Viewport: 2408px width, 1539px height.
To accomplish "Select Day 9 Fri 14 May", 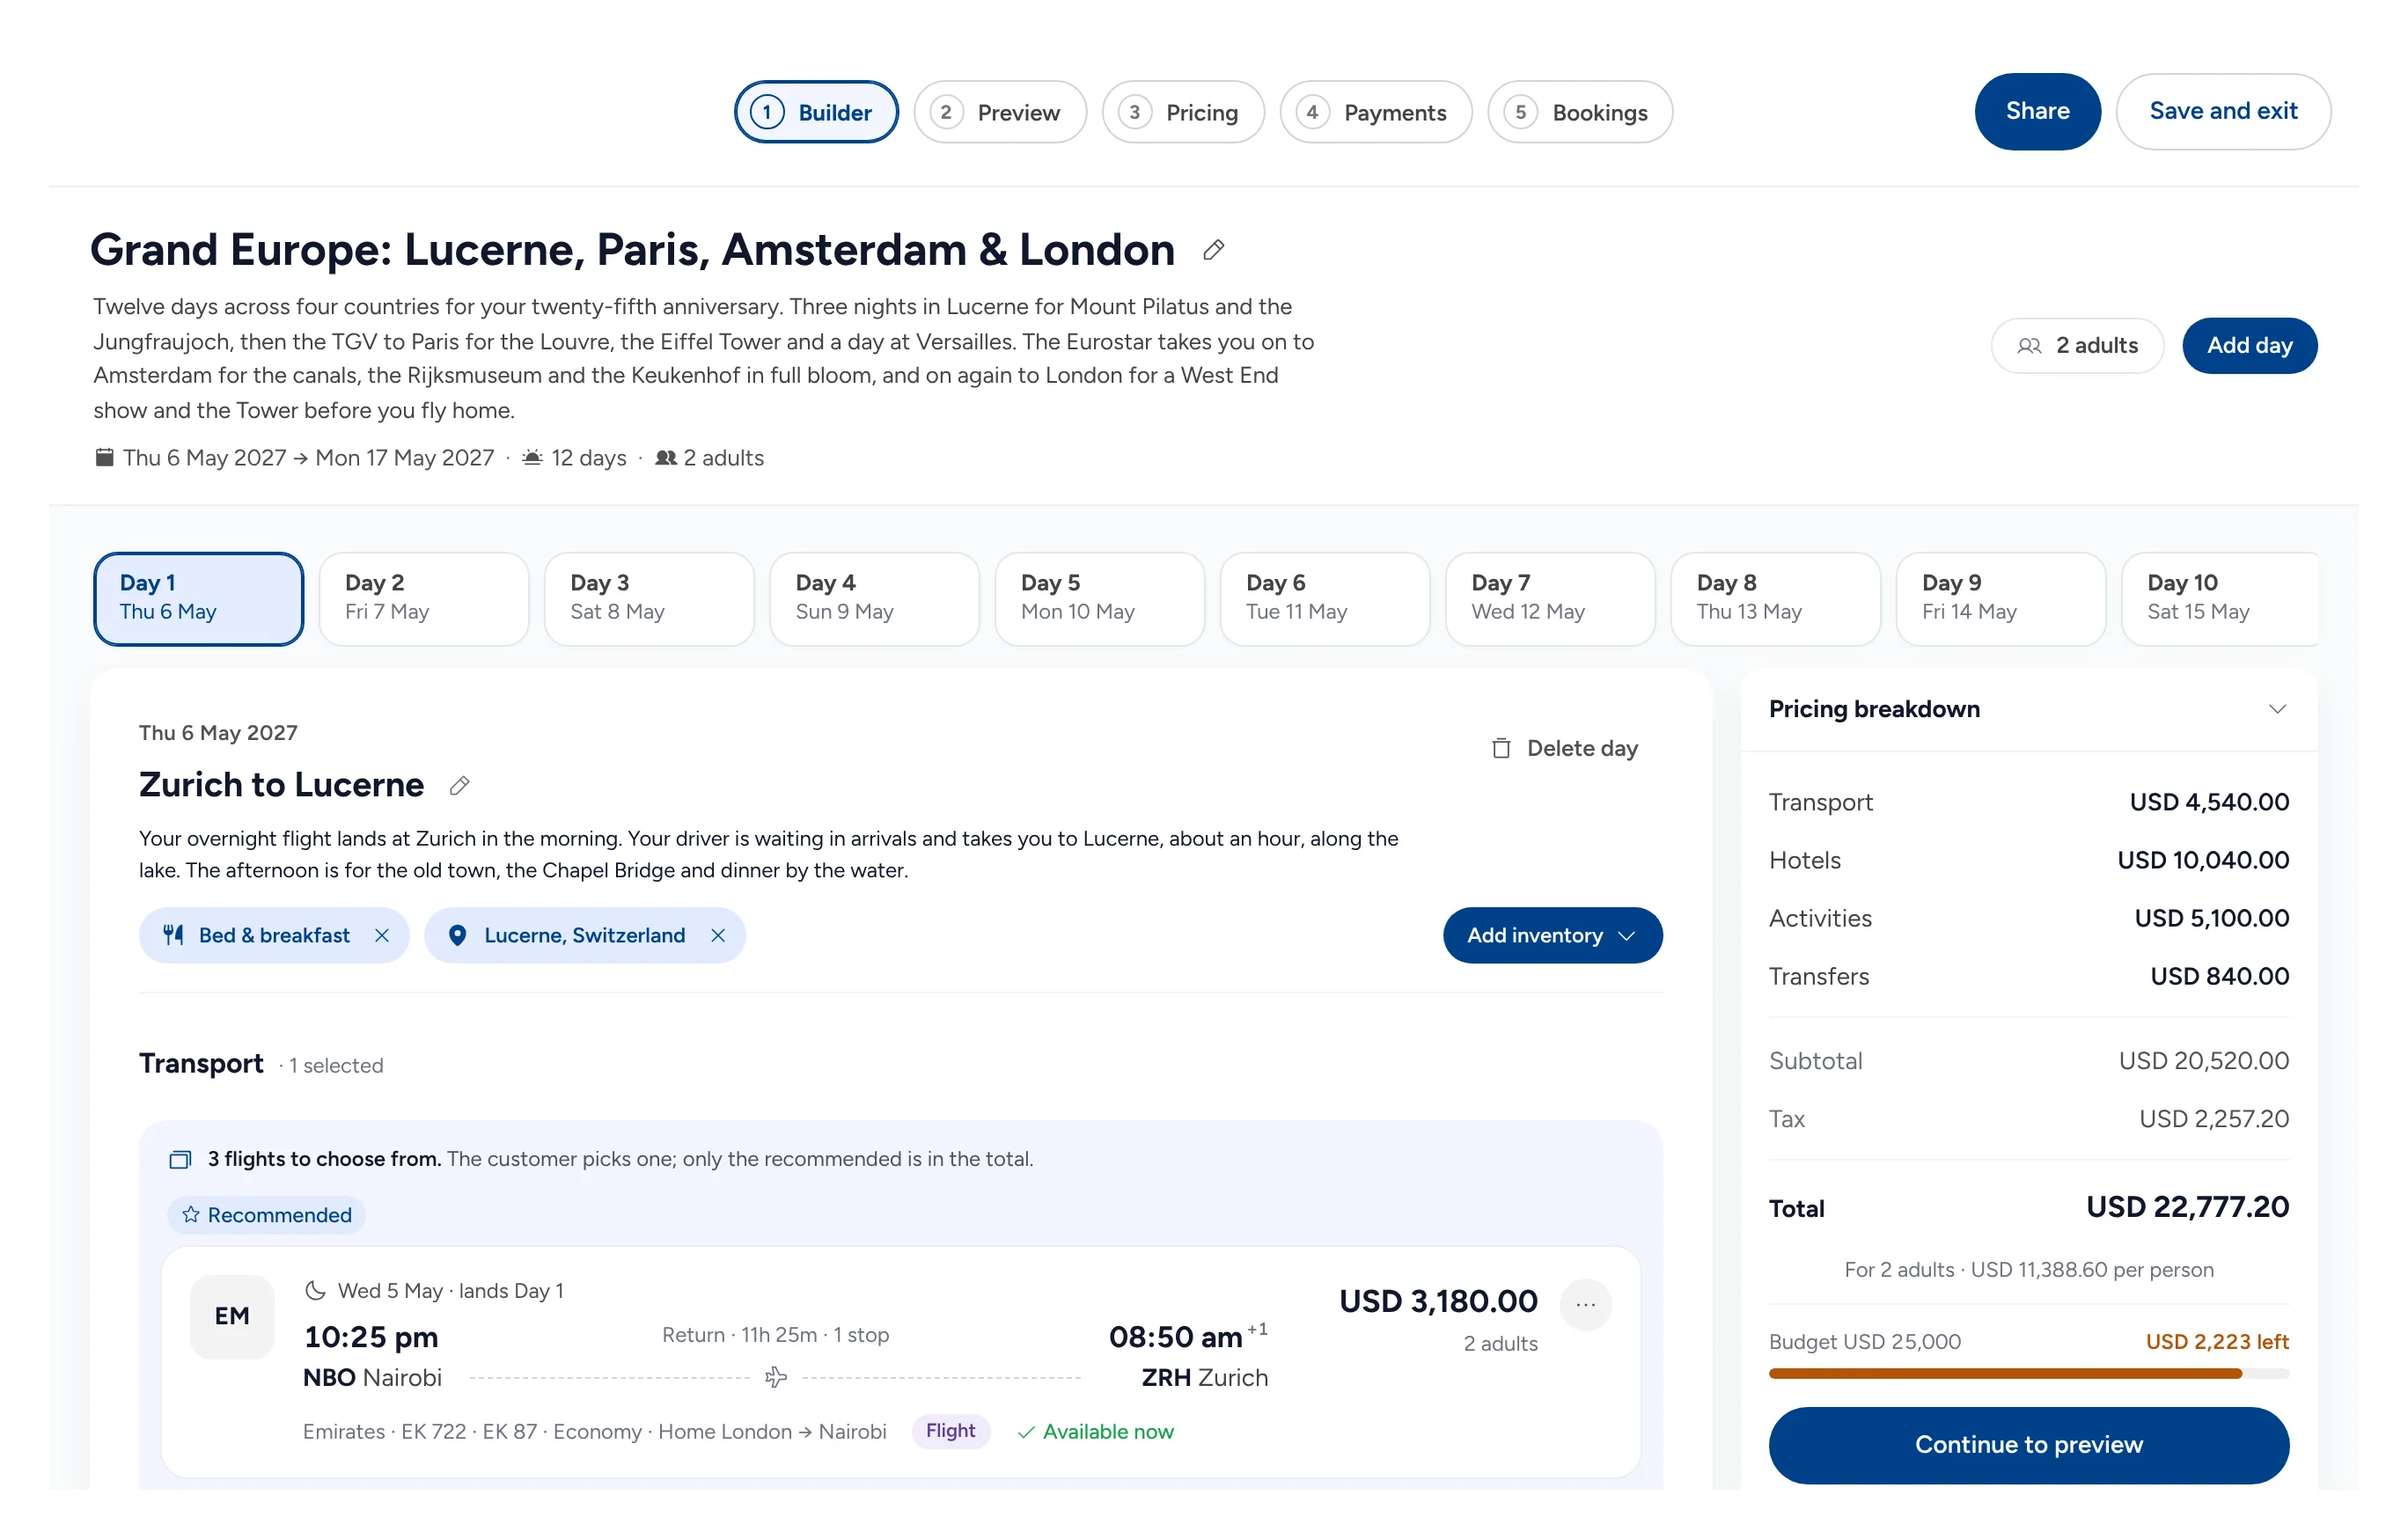I will click(2001, 598).
